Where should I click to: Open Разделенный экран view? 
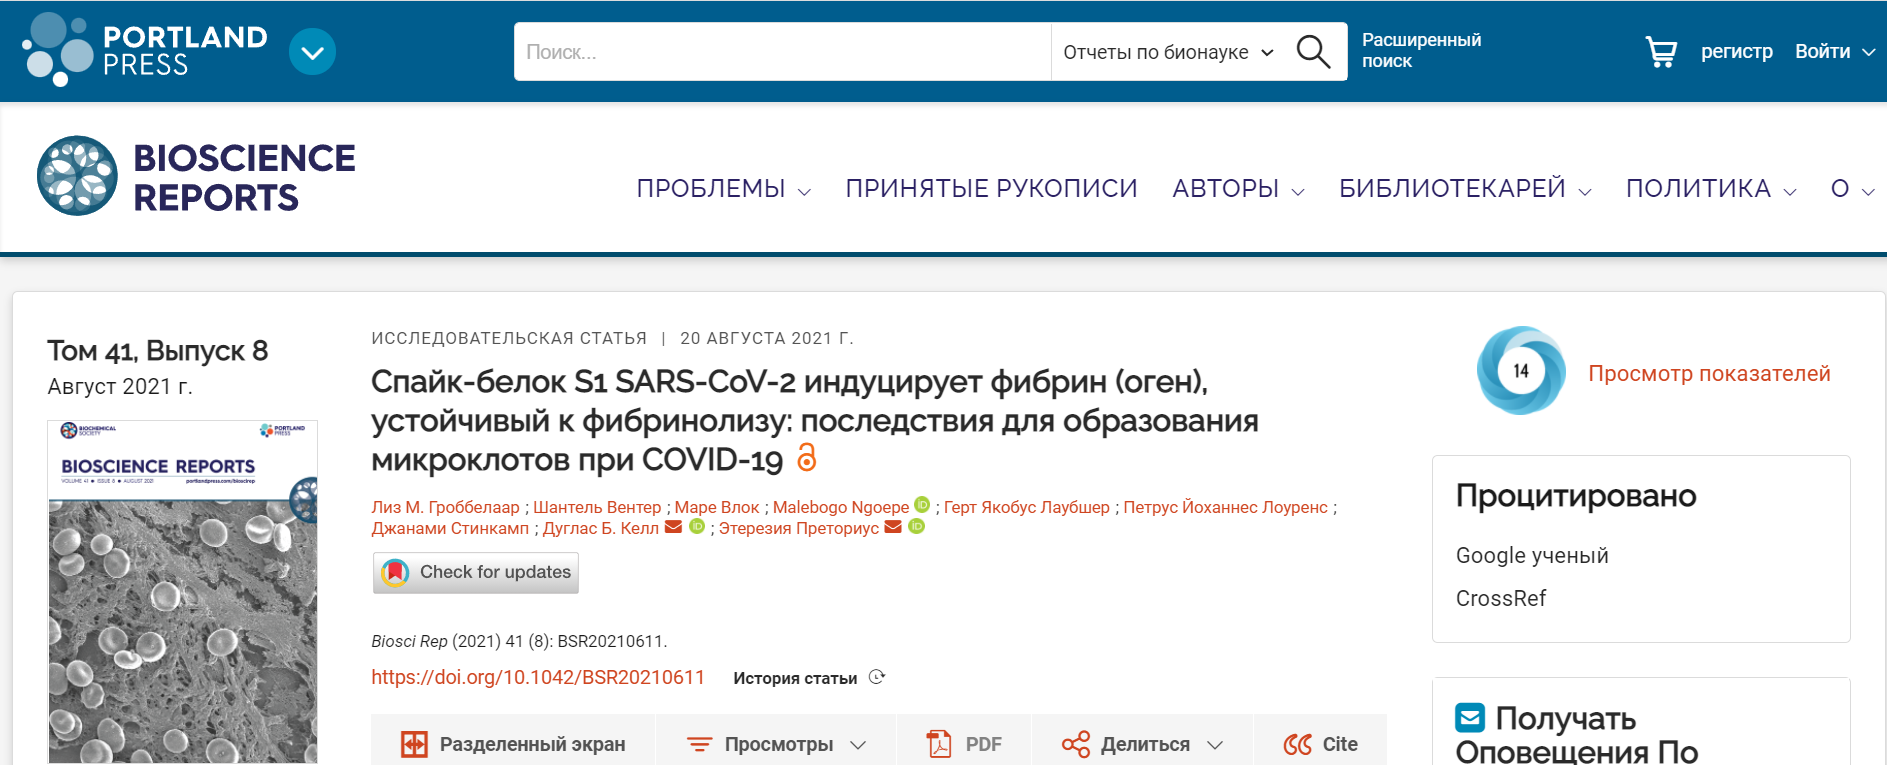click(x=513, y=744)
